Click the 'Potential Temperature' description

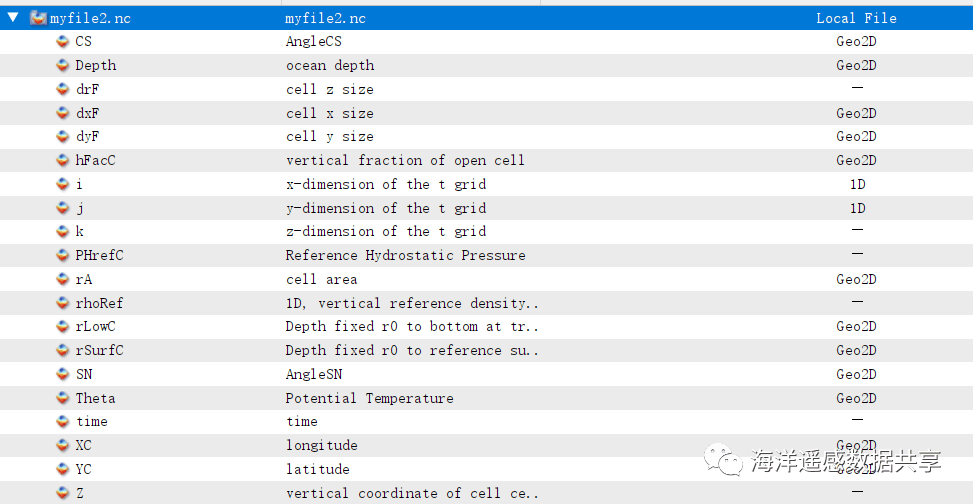pos(369,398)
